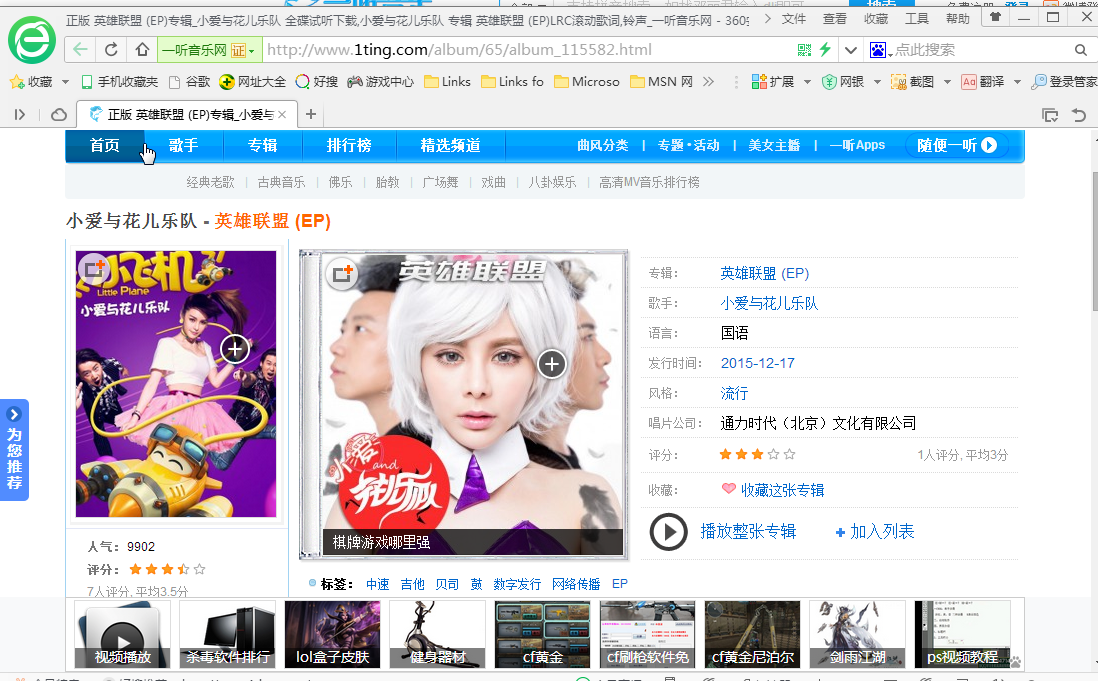The image size is (1098, 681).
Task: Close the 英雄联盟 (EP)专辑 tab
Action: pyautogui.click(x=282, y=114)
